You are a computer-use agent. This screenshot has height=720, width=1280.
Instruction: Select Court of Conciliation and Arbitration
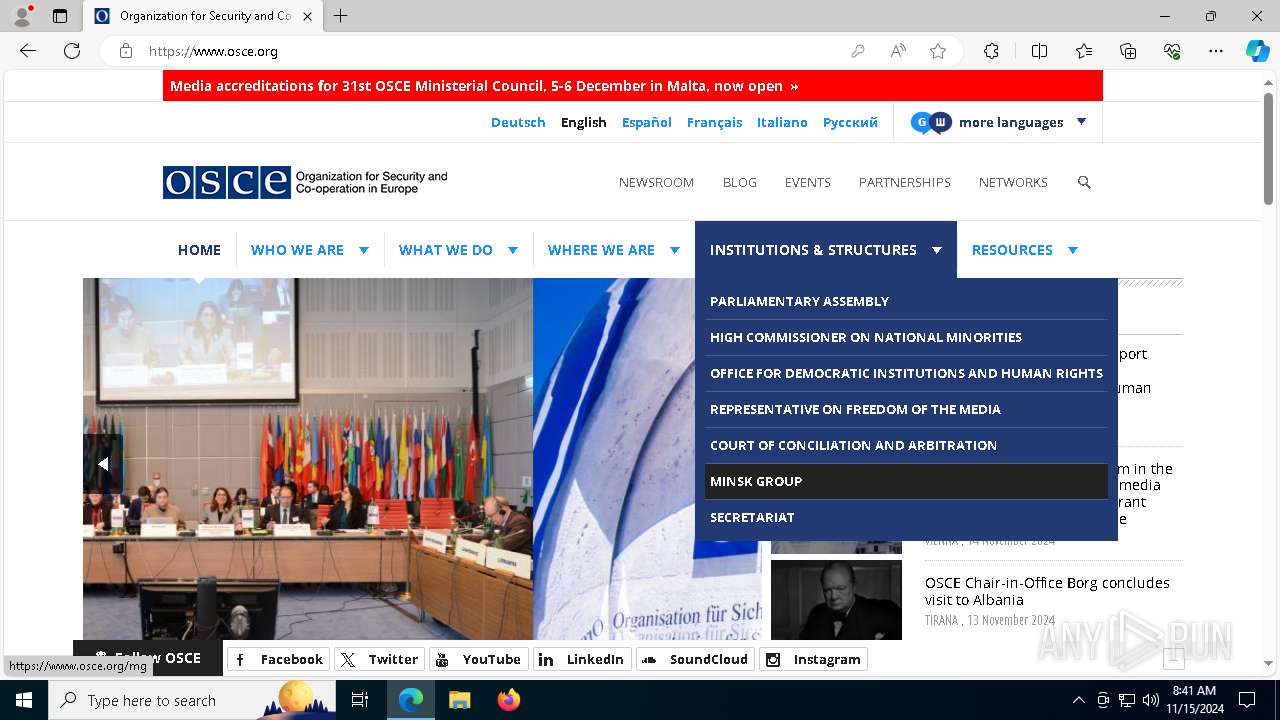(906, 445)
